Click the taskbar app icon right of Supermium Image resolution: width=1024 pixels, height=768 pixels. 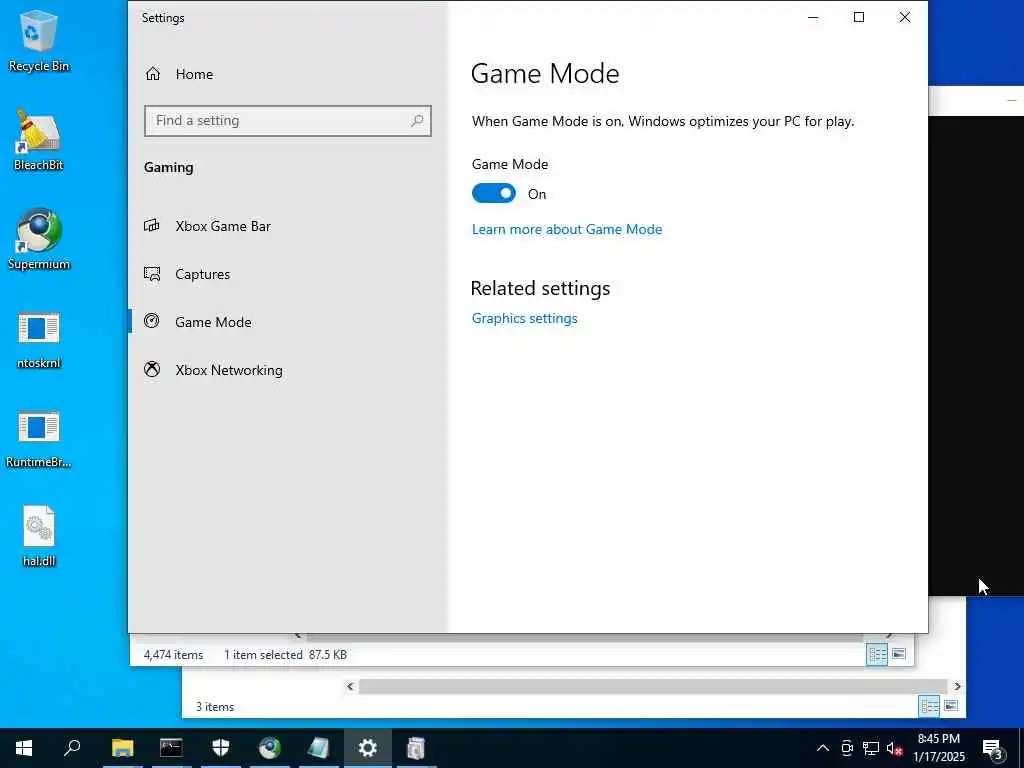319,748
